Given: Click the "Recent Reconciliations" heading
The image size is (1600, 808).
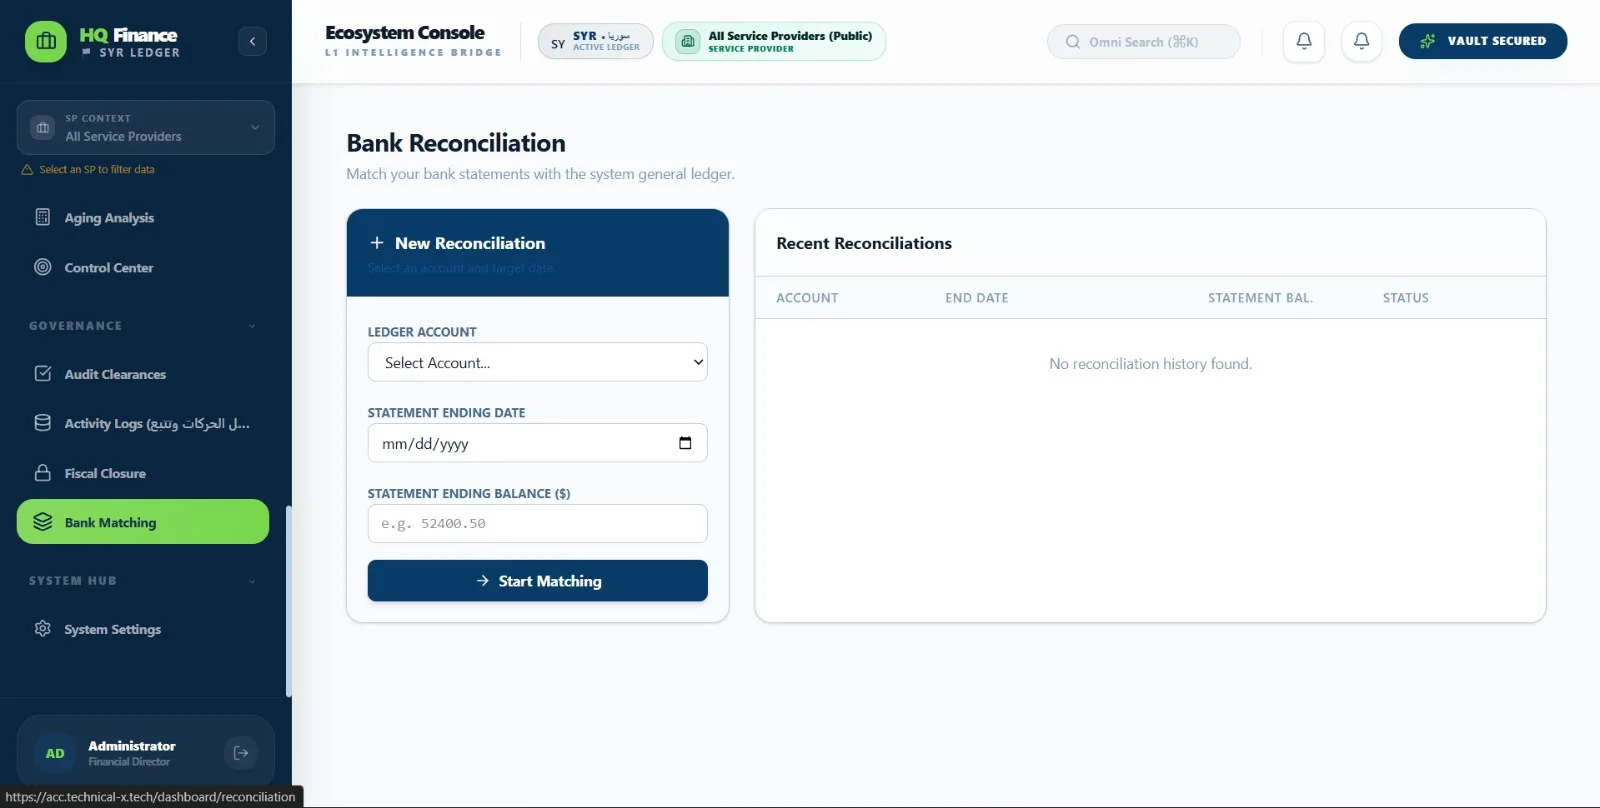Looking at the screenshot, I should (864, 243).
